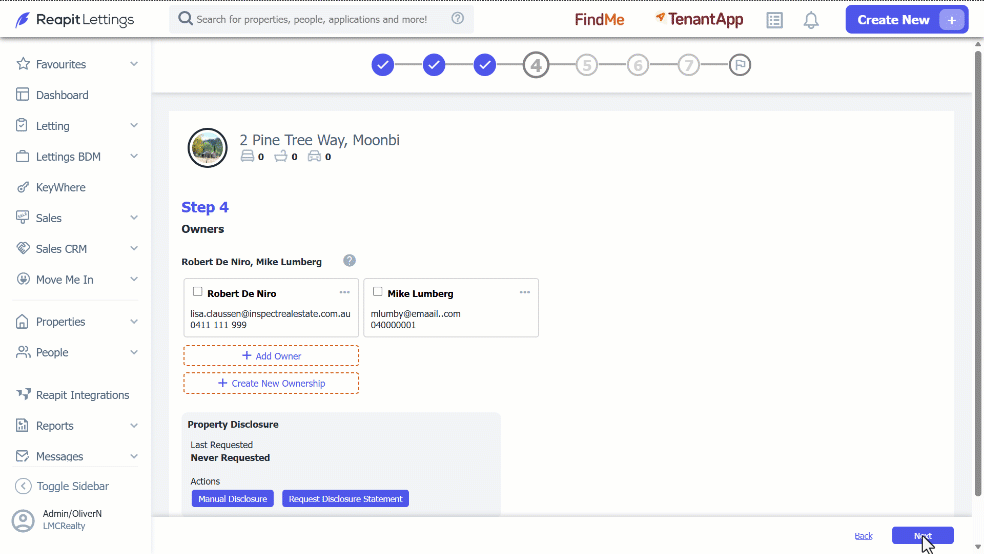
Task: Tick the Mike Lumberg owner checkbox
Action: (378, 292)
